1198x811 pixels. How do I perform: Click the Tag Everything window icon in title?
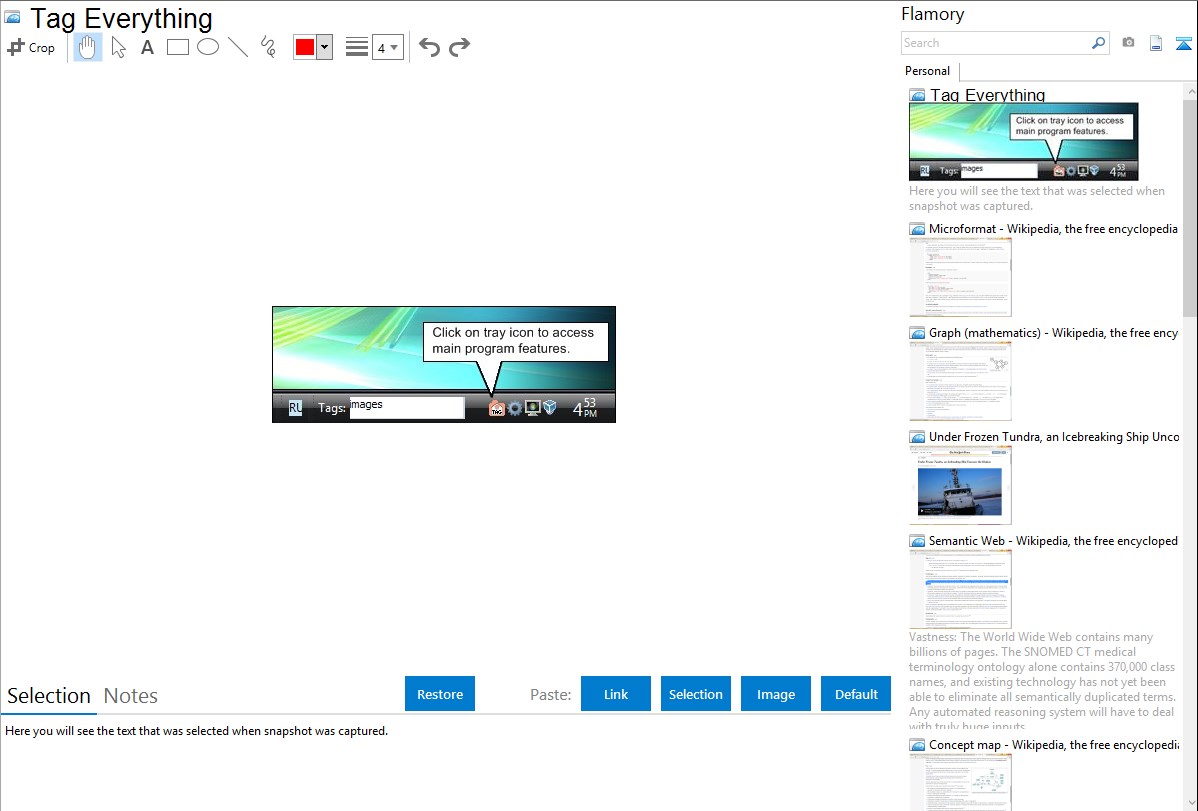[x=13, y=18]
